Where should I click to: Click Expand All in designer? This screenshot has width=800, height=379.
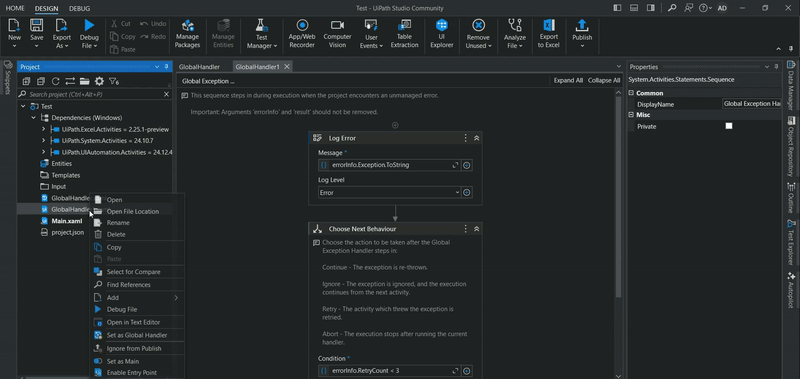(568, 81)
